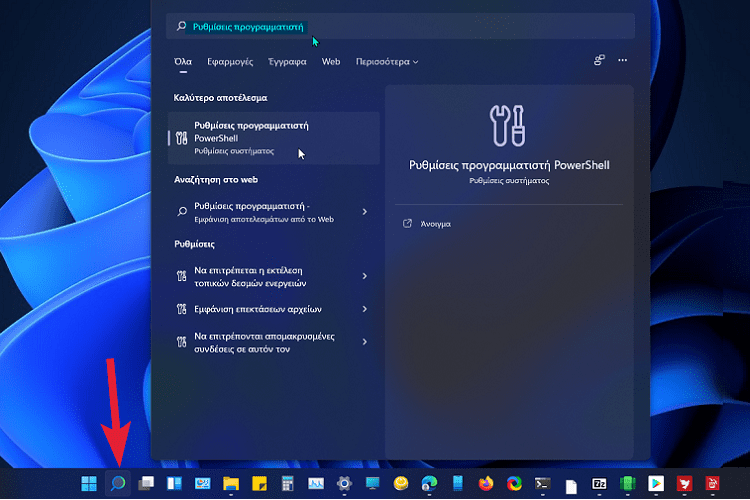Image resolution: width=750 pixels, height=500 pixels.
Task: Open the three-dots search options menu
Action: (622, 60)
